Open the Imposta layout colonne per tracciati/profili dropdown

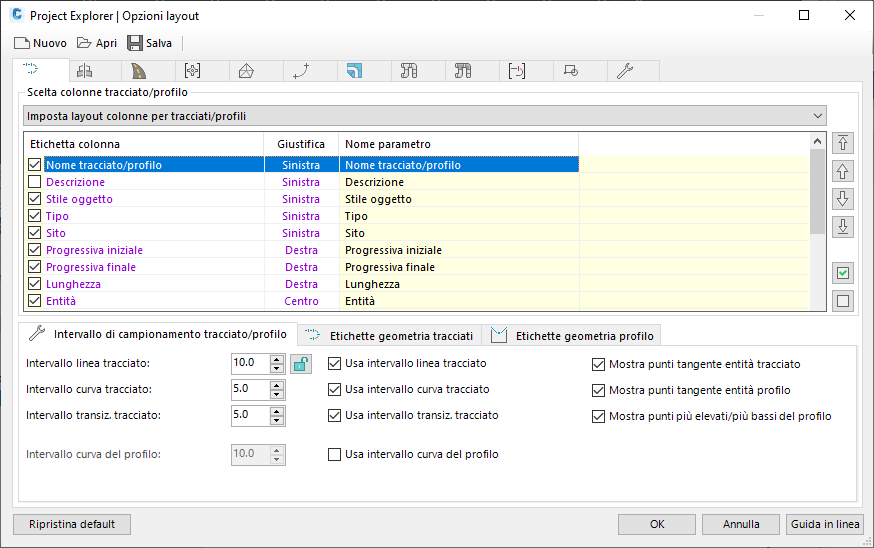tap(425, 116)
